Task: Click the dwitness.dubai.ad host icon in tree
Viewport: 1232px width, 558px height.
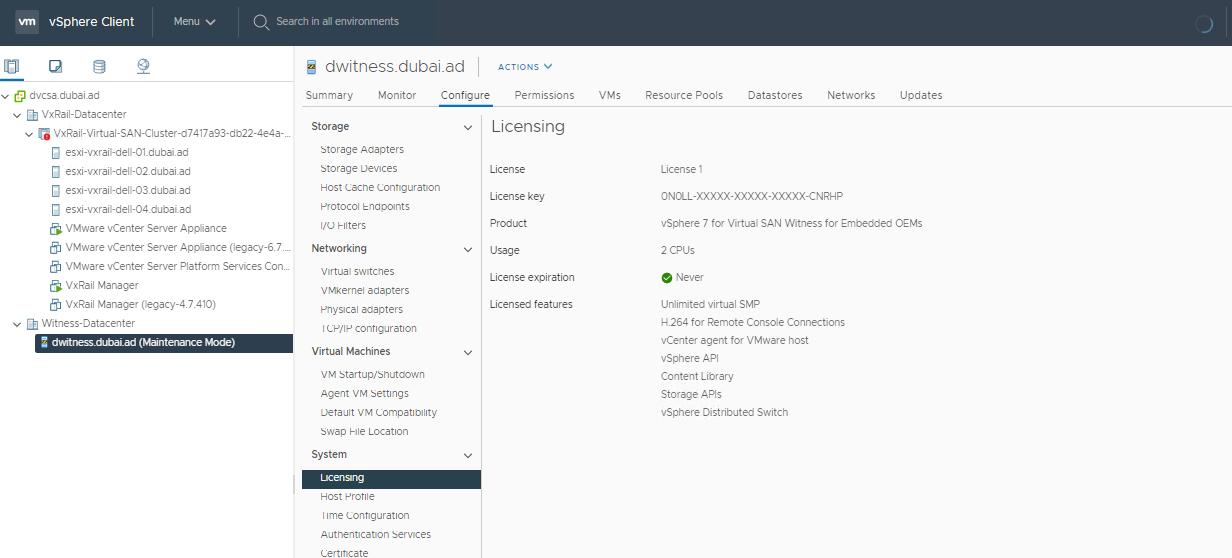Action: pyautogui.click(x=44, y=343)
